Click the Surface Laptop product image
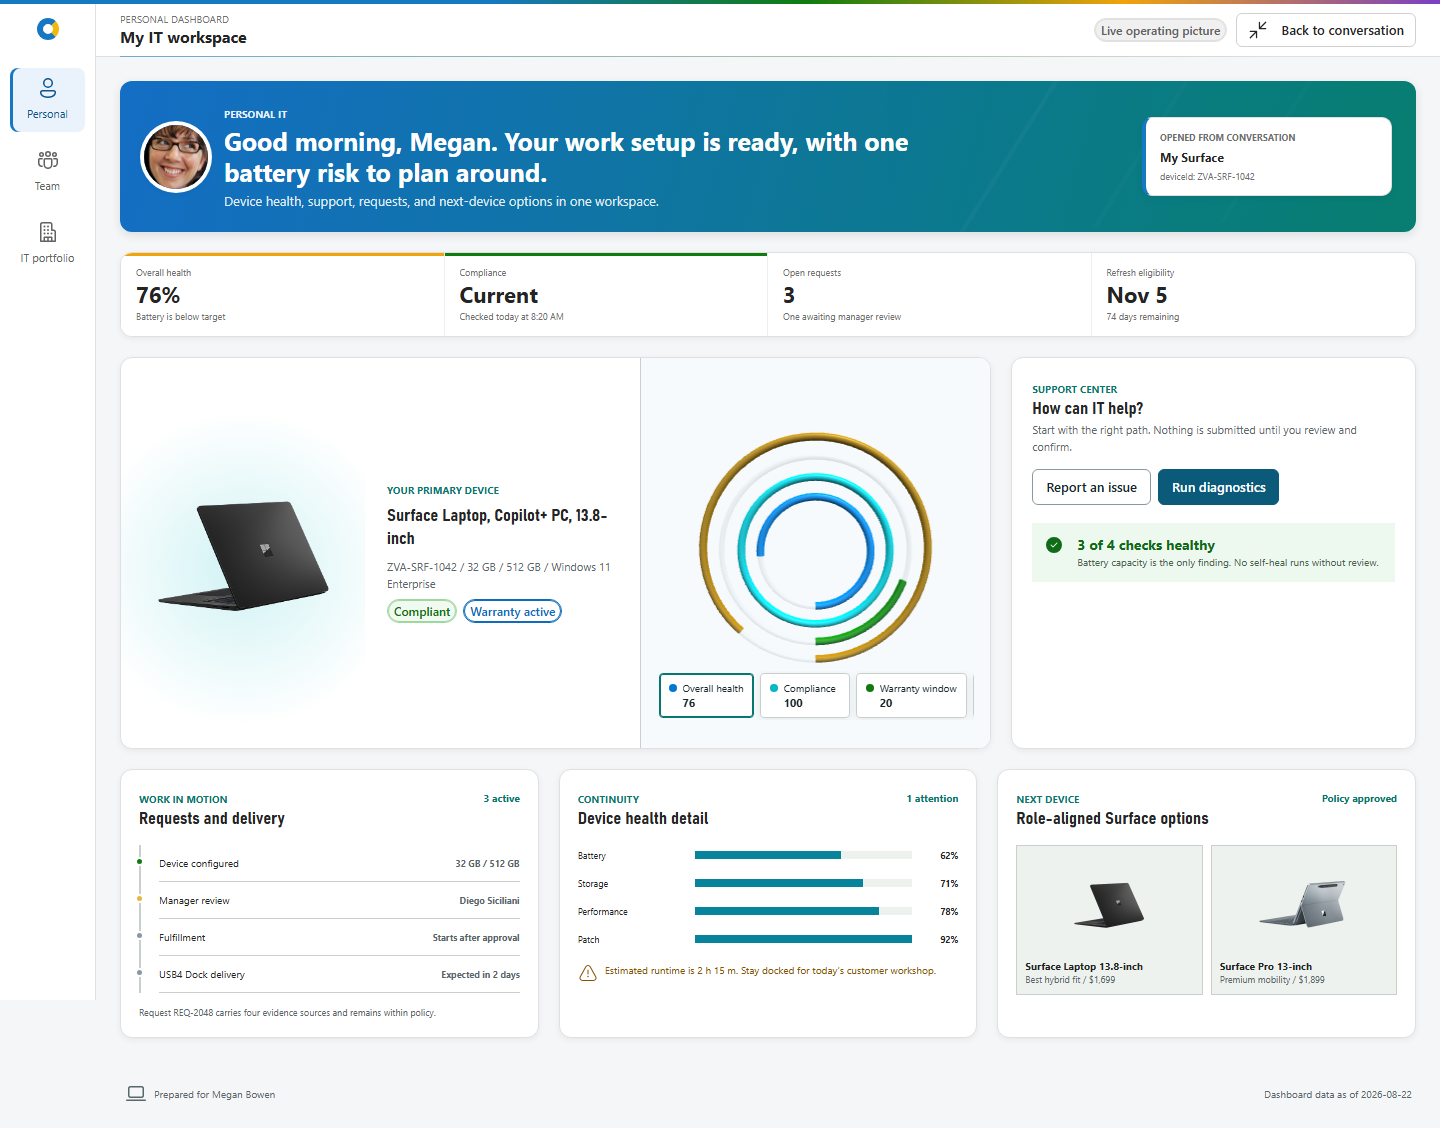The height and width of the screenshot is (1128, 1440). [244, 556]
